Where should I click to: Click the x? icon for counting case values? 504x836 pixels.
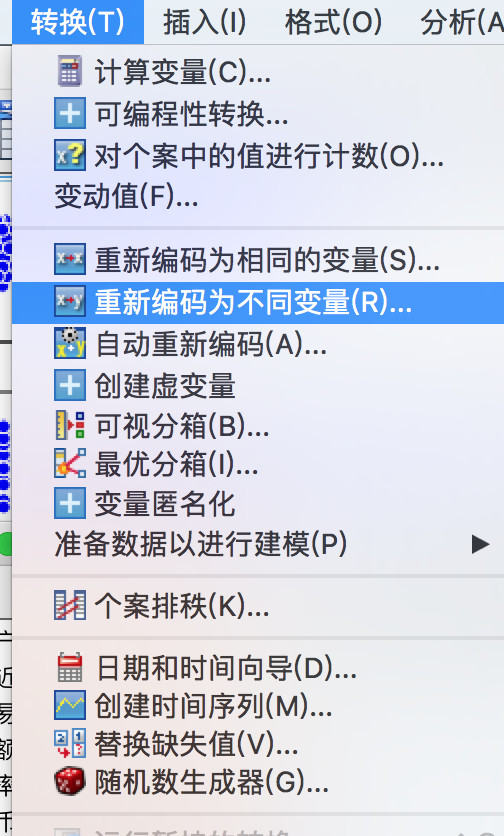pos(69,156)
